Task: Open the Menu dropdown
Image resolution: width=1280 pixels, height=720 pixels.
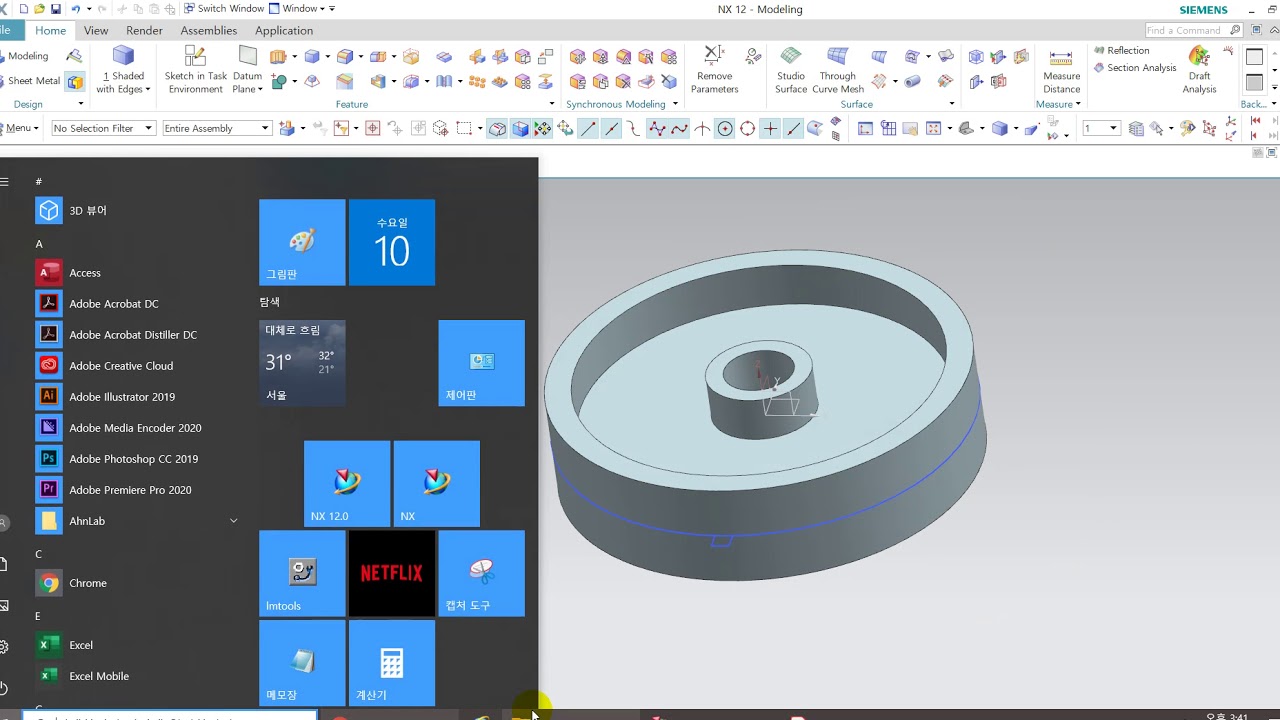Action: 21,128
